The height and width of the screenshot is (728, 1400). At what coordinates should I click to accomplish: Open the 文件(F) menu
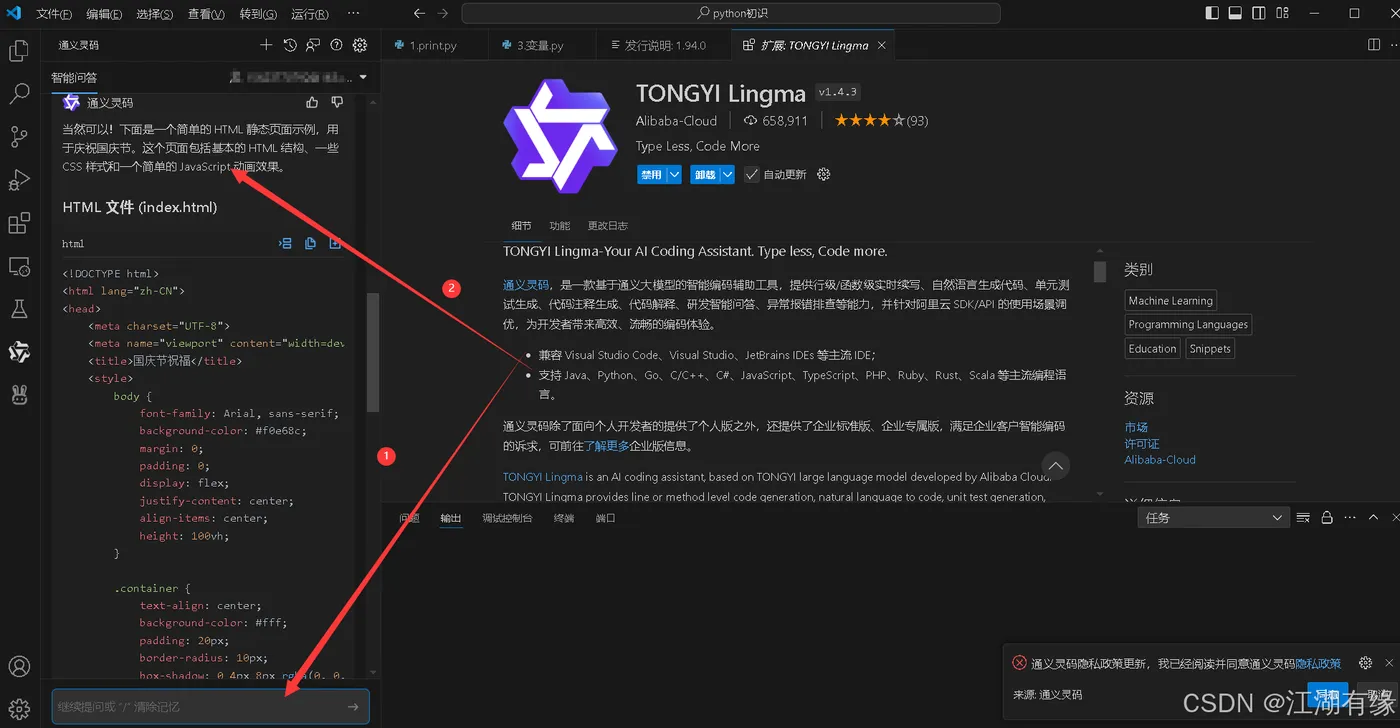(54, 14)
